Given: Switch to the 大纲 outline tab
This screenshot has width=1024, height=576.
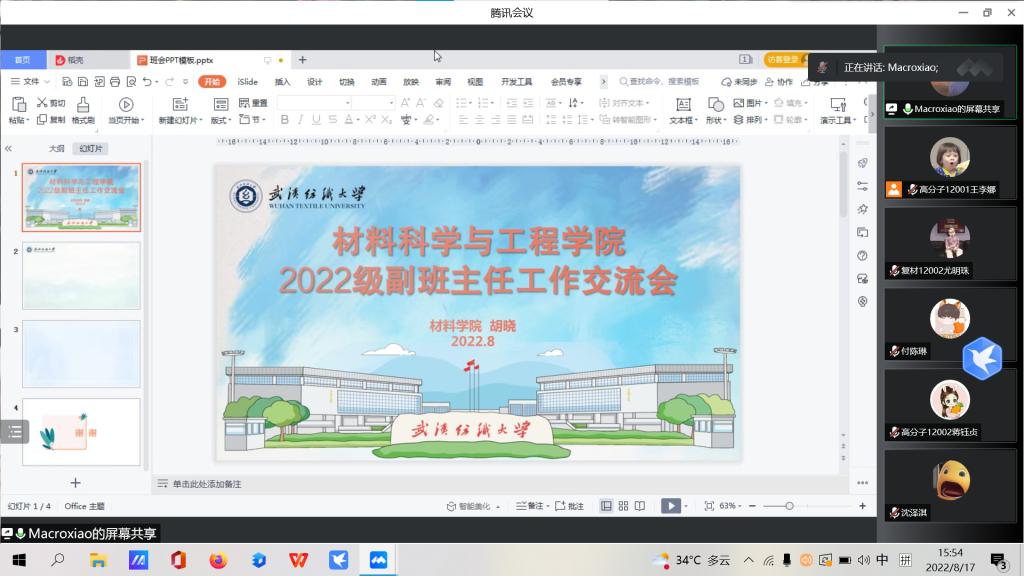Looking at the screenshot, I should coord(57,148).
